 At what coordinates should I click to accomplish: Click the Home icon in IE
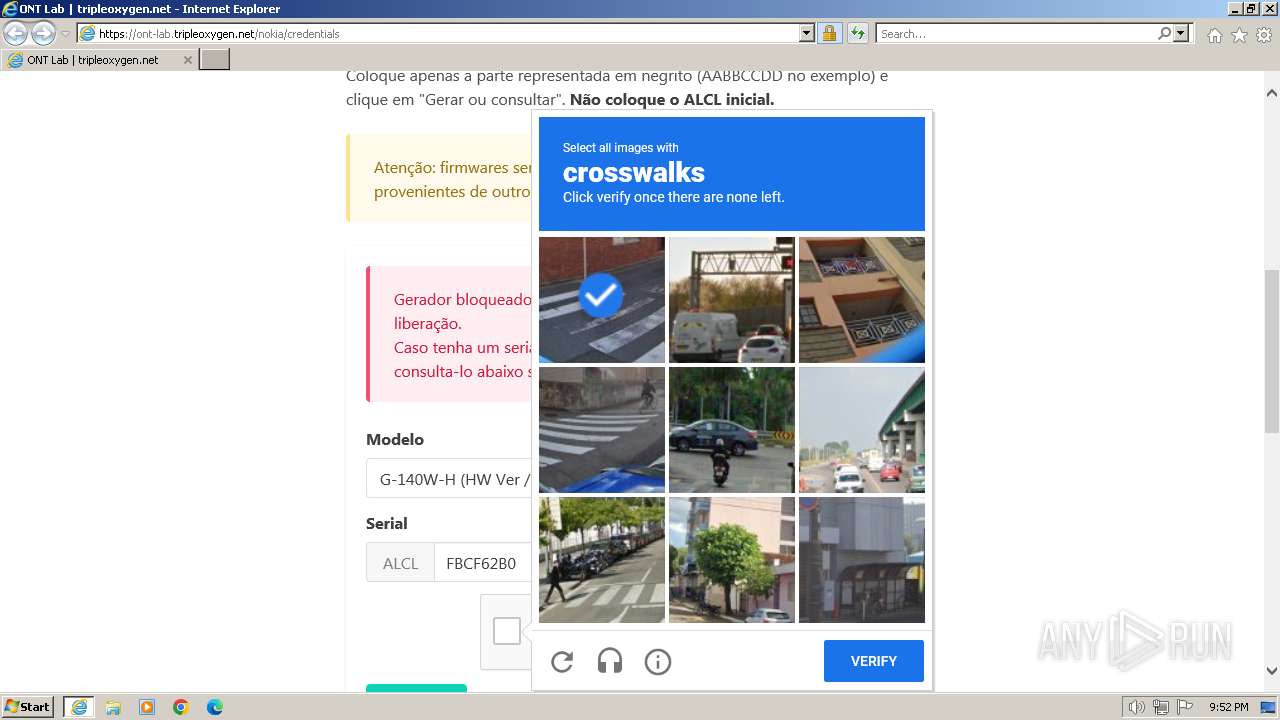point(1214,35)
